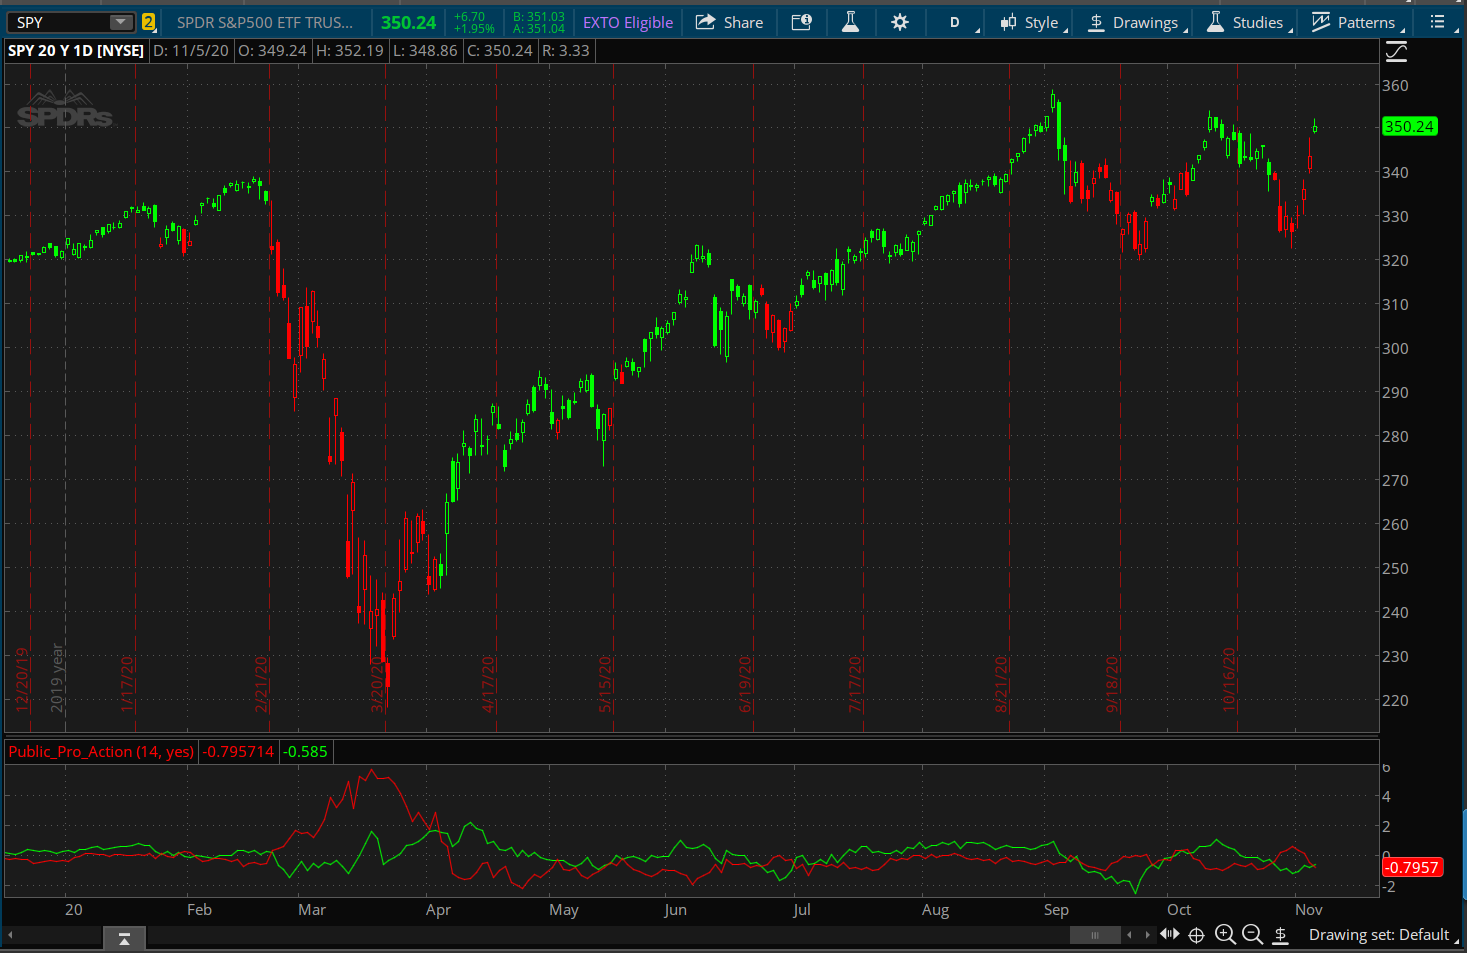Click the scroll right arrow beside scrollbar thumb
This screenshot has height=953, width=1467.
pyautogui.click(x=1147, y=935)
